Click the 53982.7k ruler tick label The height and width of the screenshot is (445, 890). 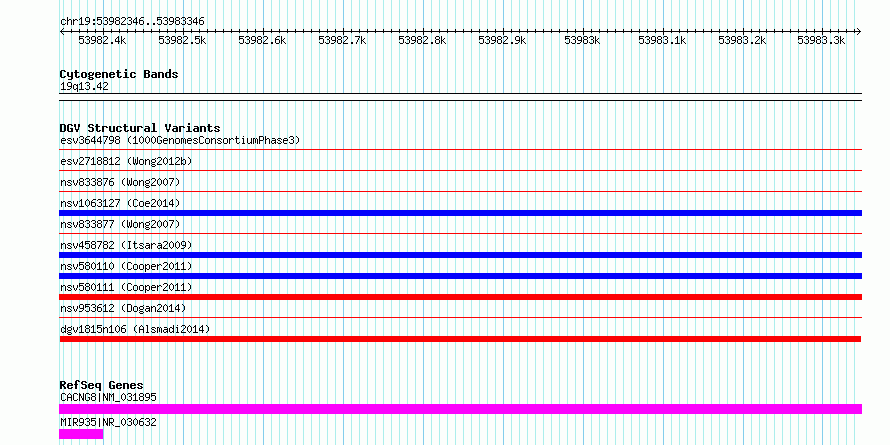(x=342, y=40)
